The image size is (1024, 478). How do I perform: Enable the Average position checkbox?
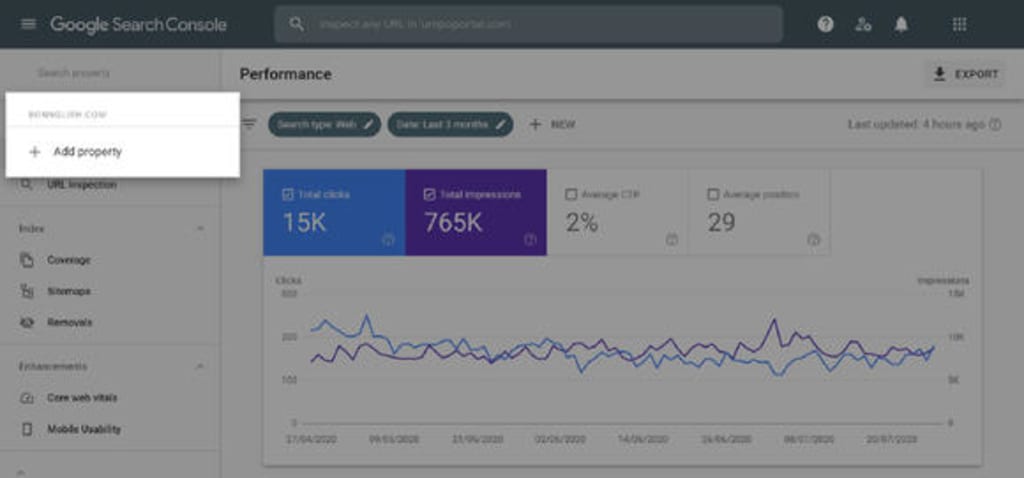click(x=714, y=195)
